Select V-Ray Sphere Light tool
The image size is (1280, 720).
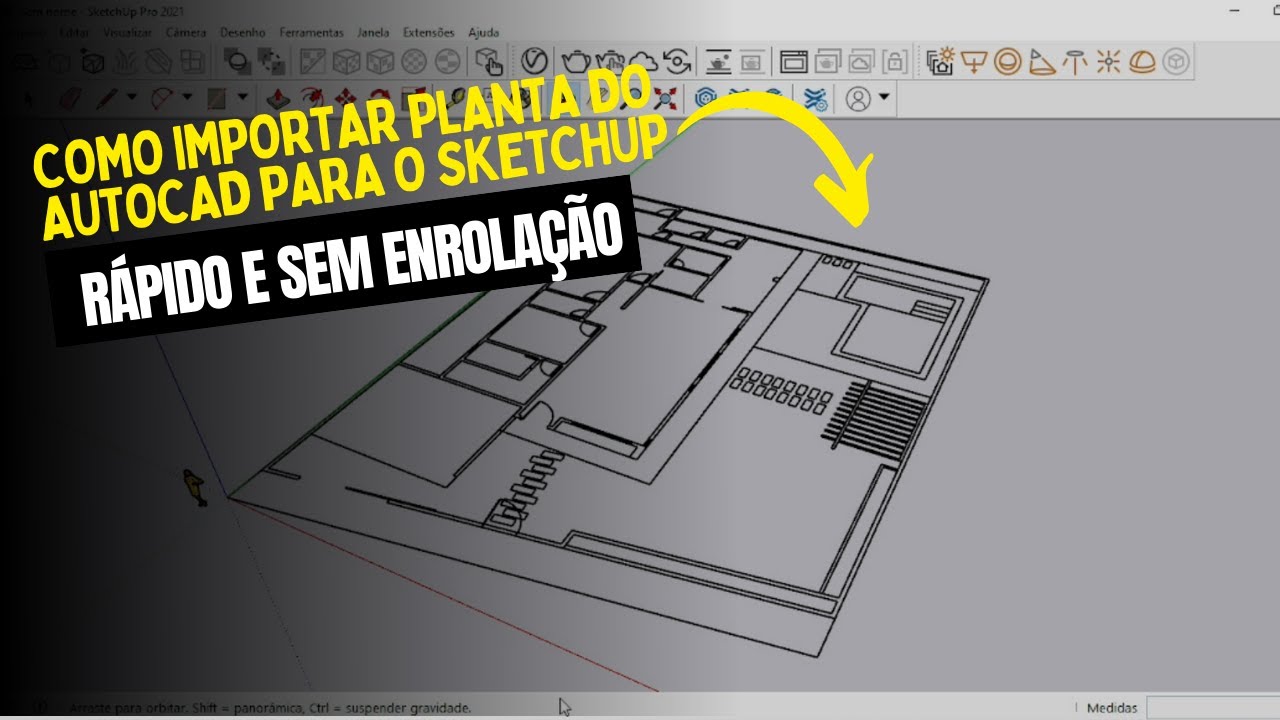1008,62
